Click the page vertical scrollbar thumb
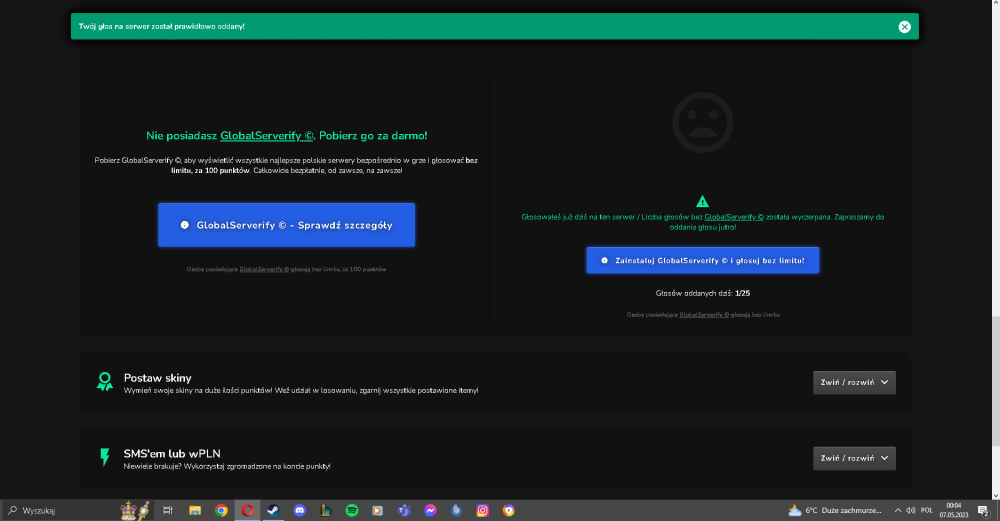This screenshot has width=1000, height=521. pyautogui.click(x=996, y=381)
